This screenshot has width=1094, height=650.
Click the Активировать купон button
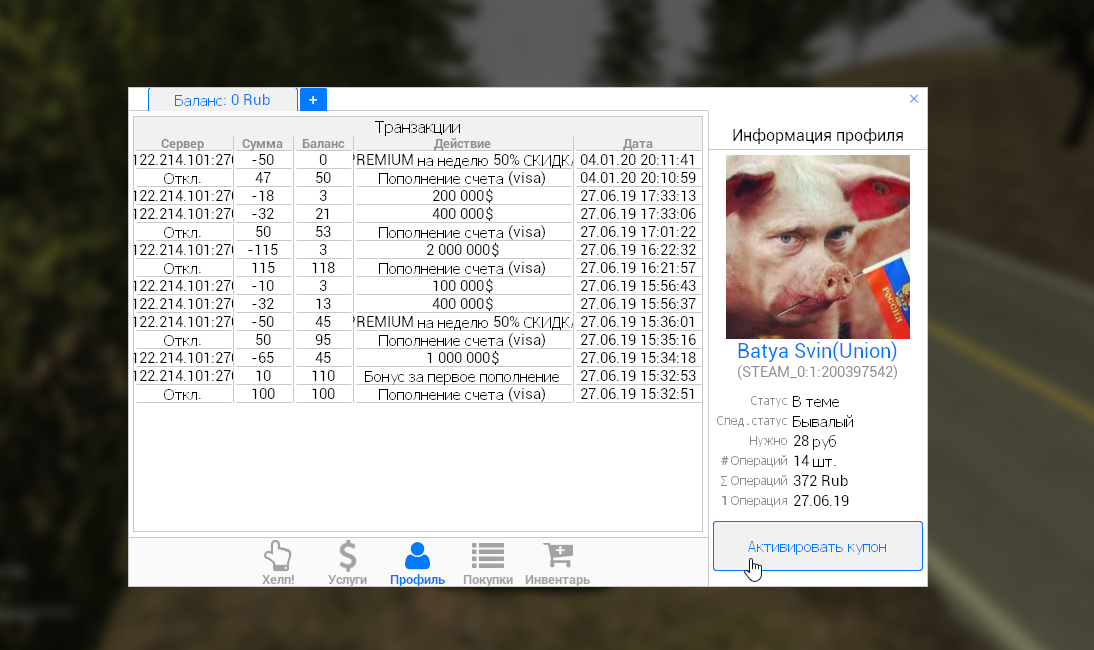click(x=818, y=546)
